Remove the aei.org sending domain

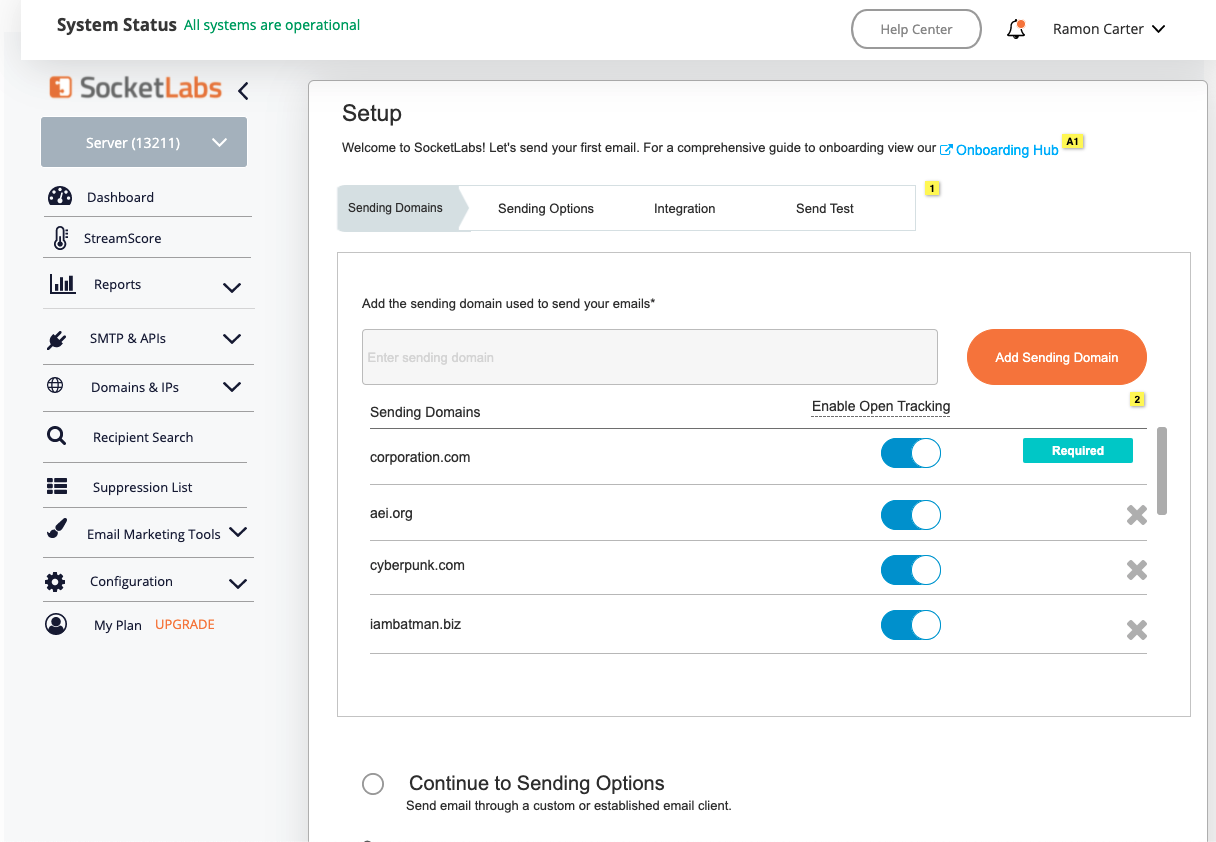click(x=1137, y=515)
